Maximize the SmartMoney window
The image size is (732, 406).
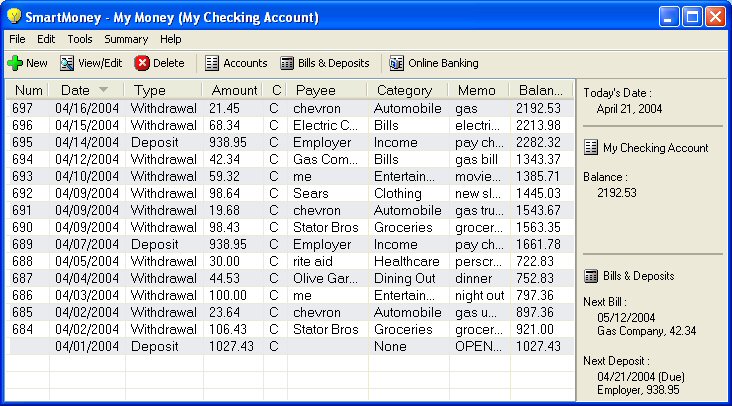pyautogui.click(x=692, y=17)
